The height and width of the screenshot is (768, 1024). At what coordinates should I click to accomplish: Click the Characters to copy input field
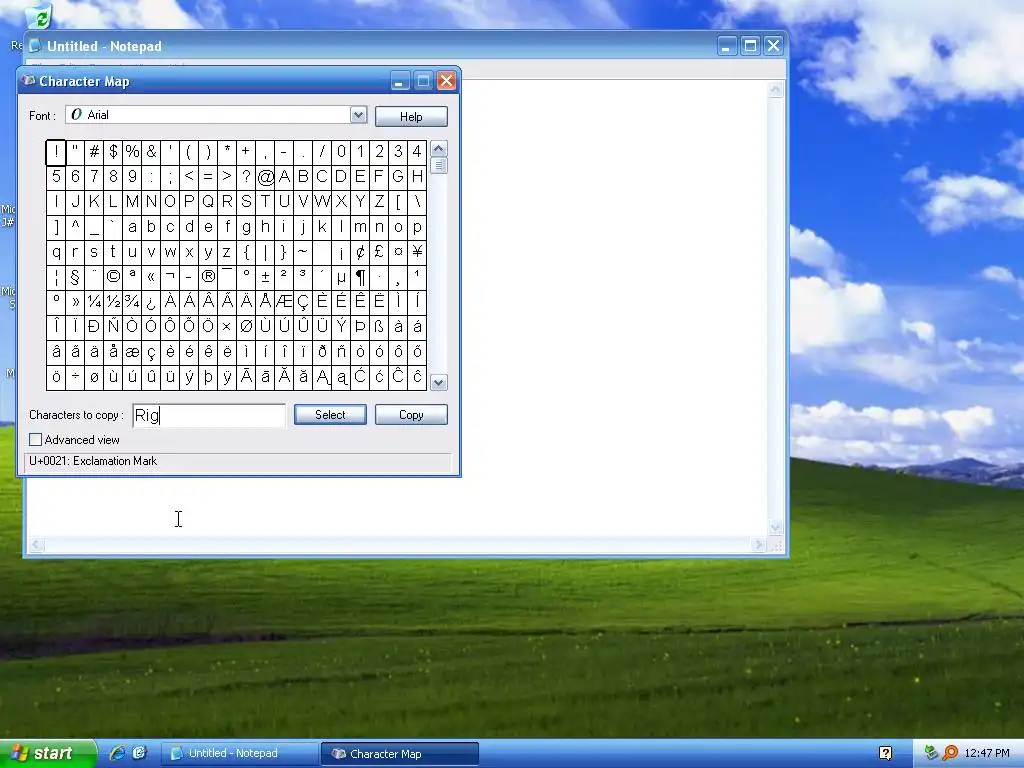pyautogui.click(x=209, y=415)
